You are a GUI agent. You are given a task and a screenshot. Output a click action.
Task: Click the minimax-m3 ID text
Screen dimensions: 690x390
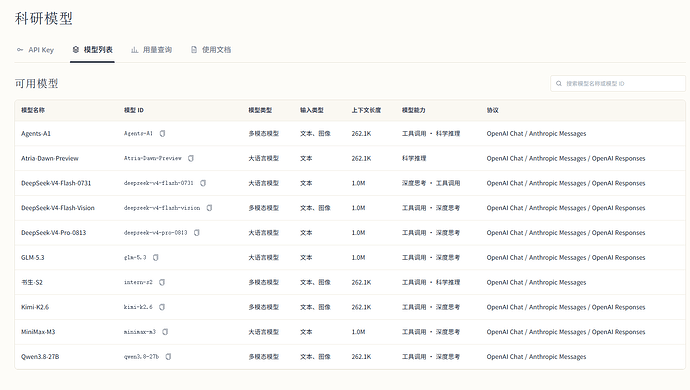(140, 332)
